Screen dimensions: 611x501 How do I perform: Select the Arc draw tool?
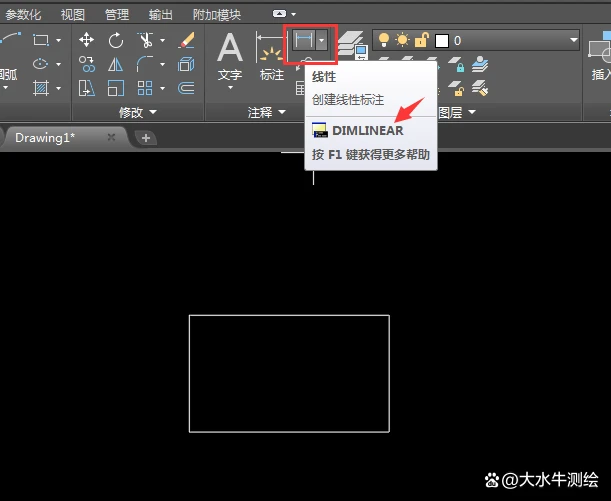click(x=11, y=38)
